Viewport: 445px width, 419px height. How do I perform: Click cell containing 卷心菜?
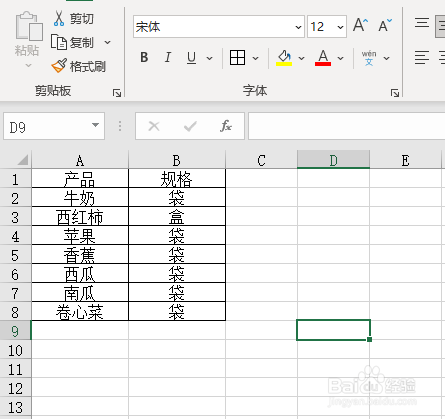click(80, 312)
